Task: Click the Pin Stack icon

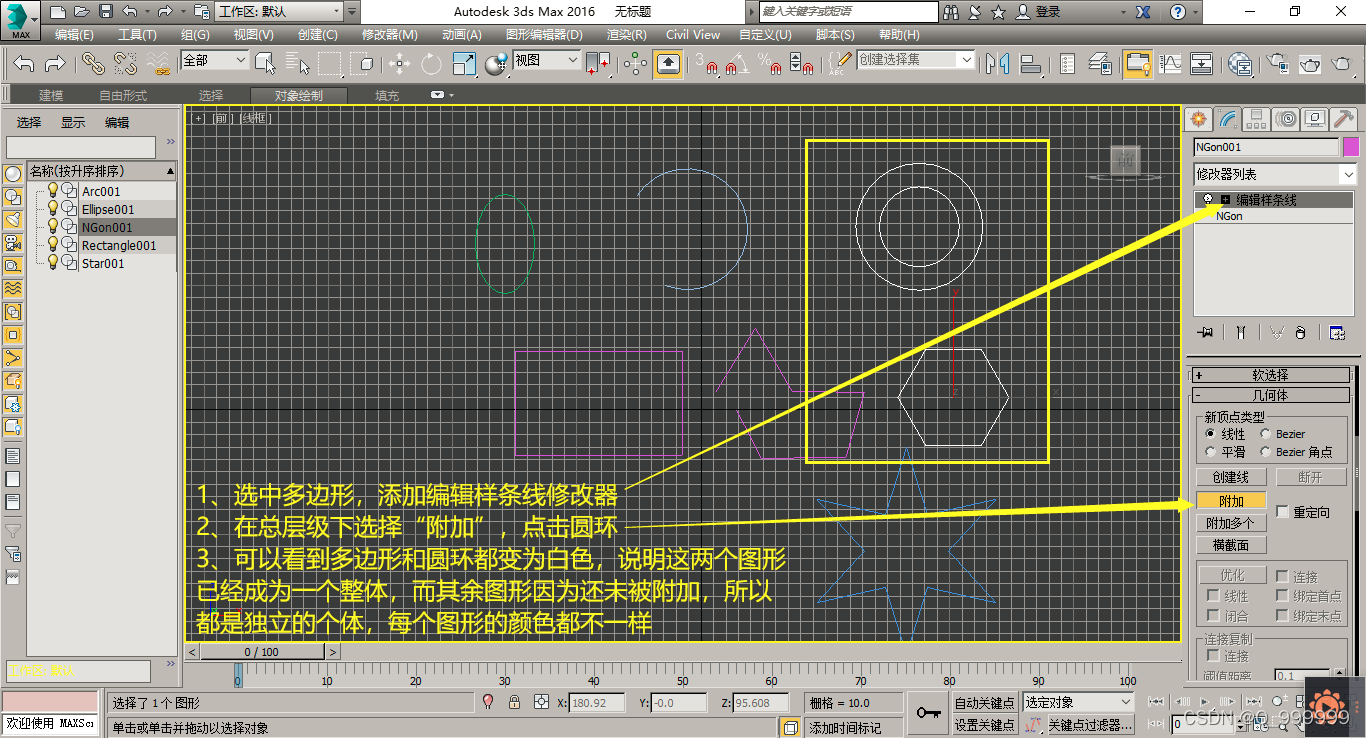Action: tap(1205, 333)
